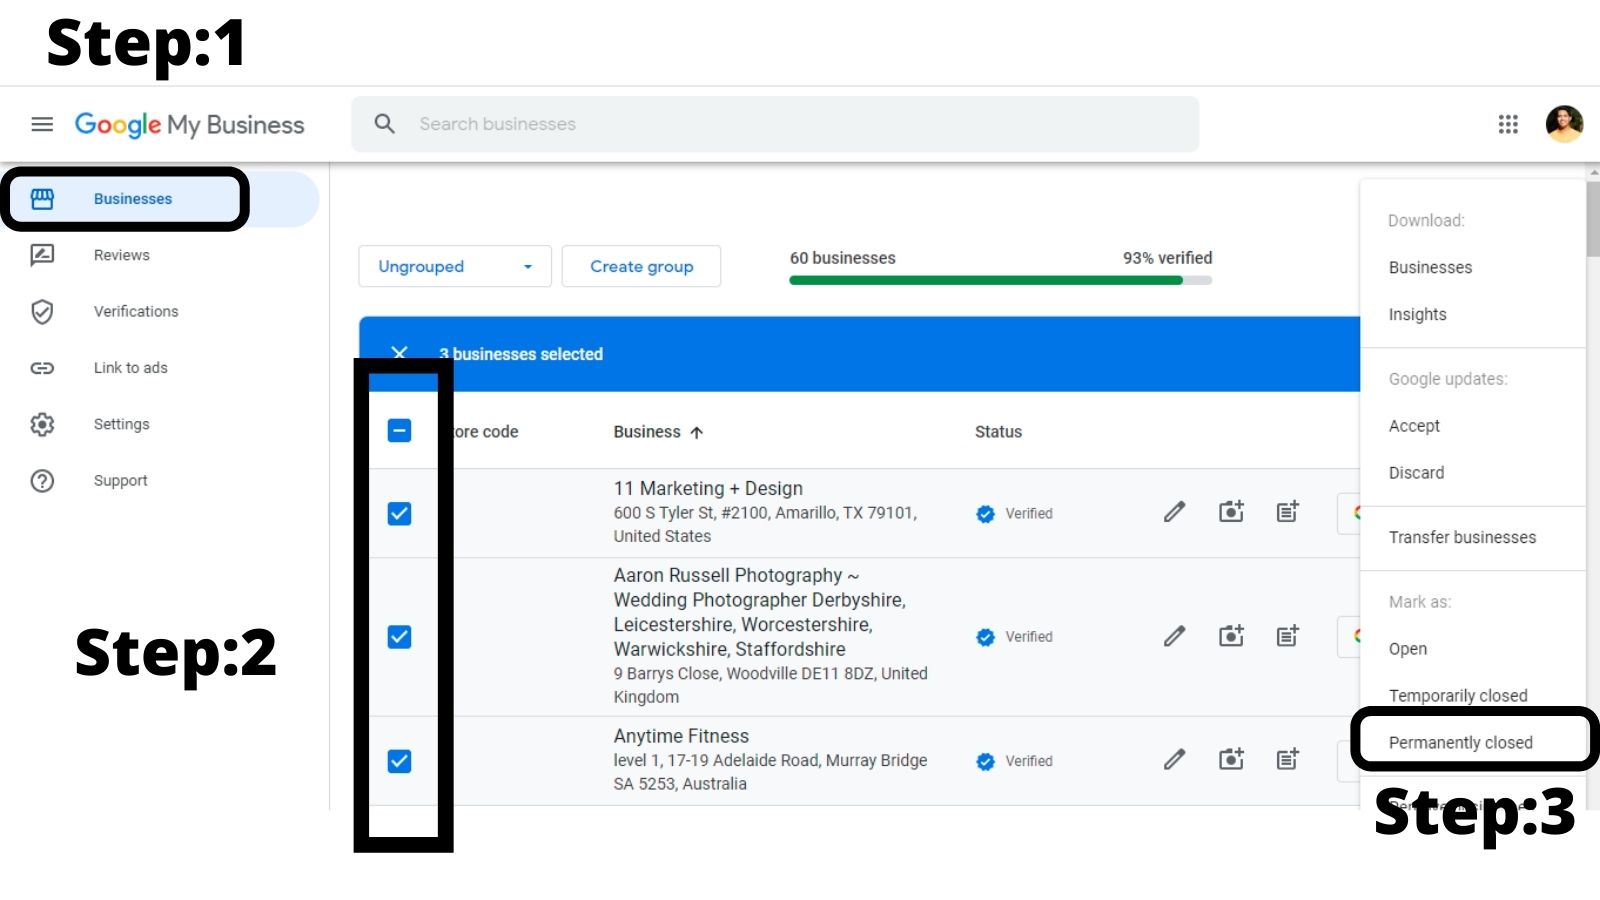Click the Settings gear icon

click(x=42, y=424)
